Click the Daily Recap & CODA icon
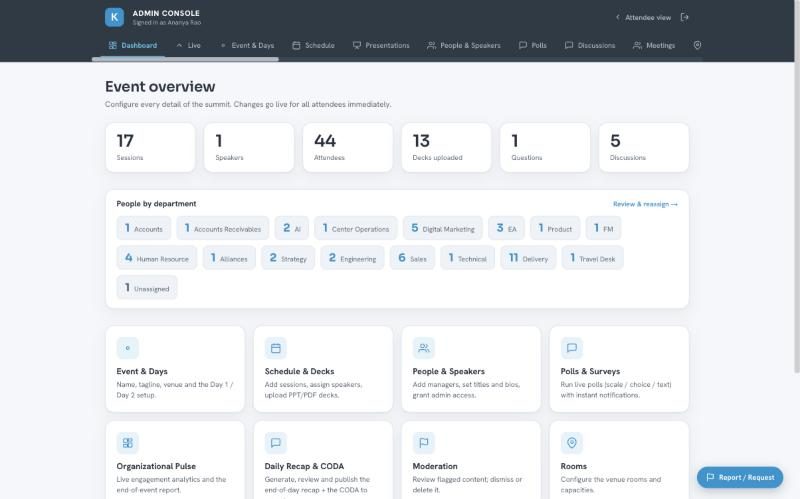 (x=276, y=443)
